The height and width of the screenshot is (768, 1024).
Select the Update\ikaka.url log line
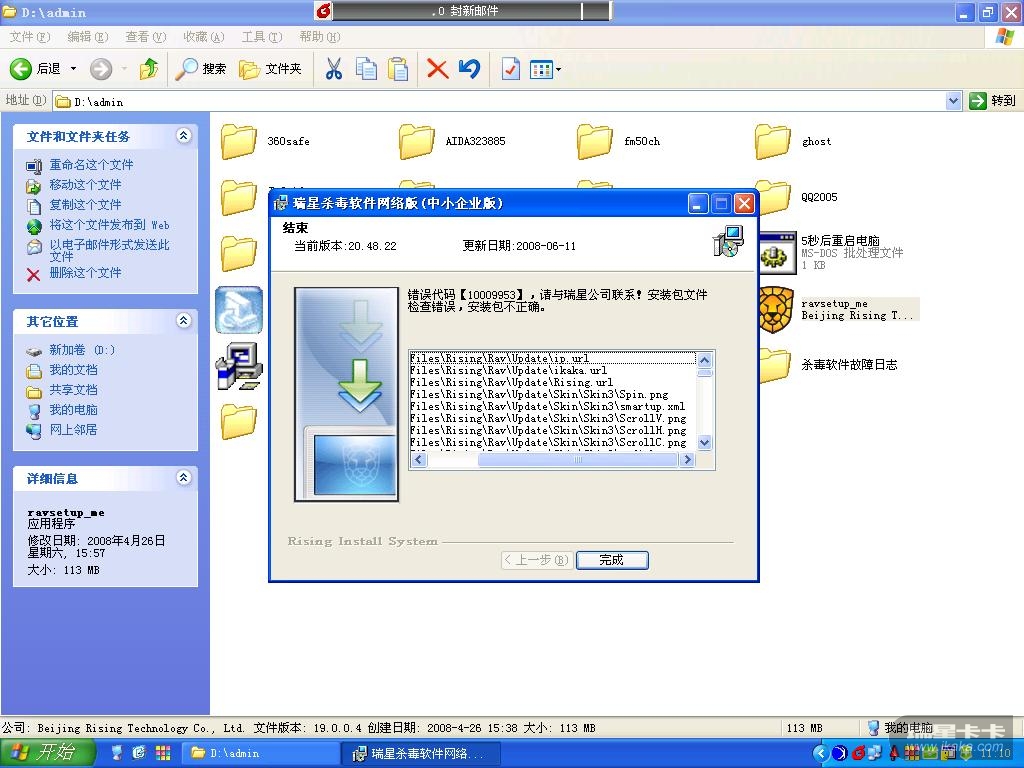coord(508,370)
